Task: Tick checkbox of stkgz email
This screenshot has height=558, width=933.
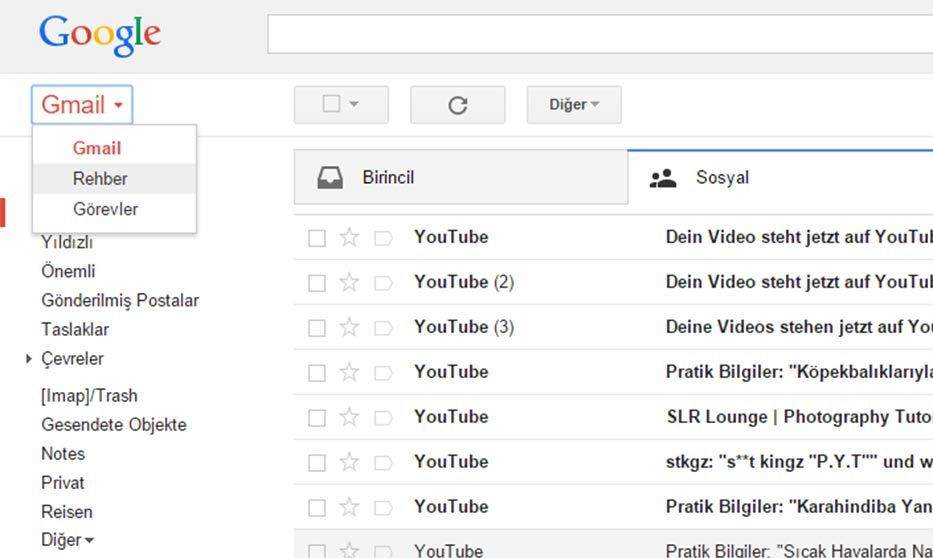Action: [x=317, y=463]
